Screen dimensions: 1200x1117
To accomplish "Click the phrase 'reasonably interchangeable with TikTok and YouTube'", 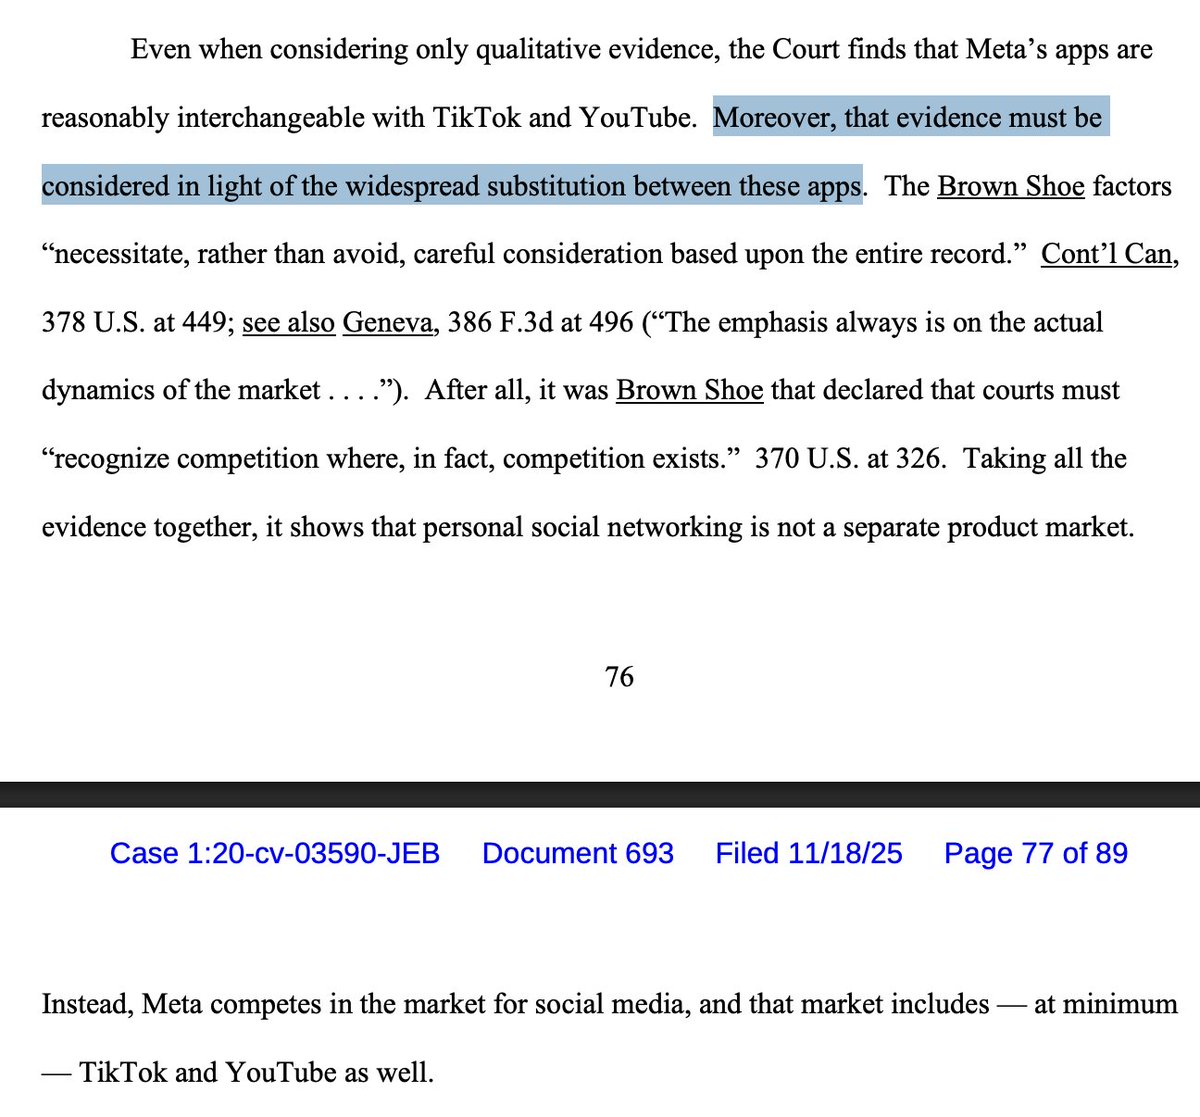I will pos(368,118).
